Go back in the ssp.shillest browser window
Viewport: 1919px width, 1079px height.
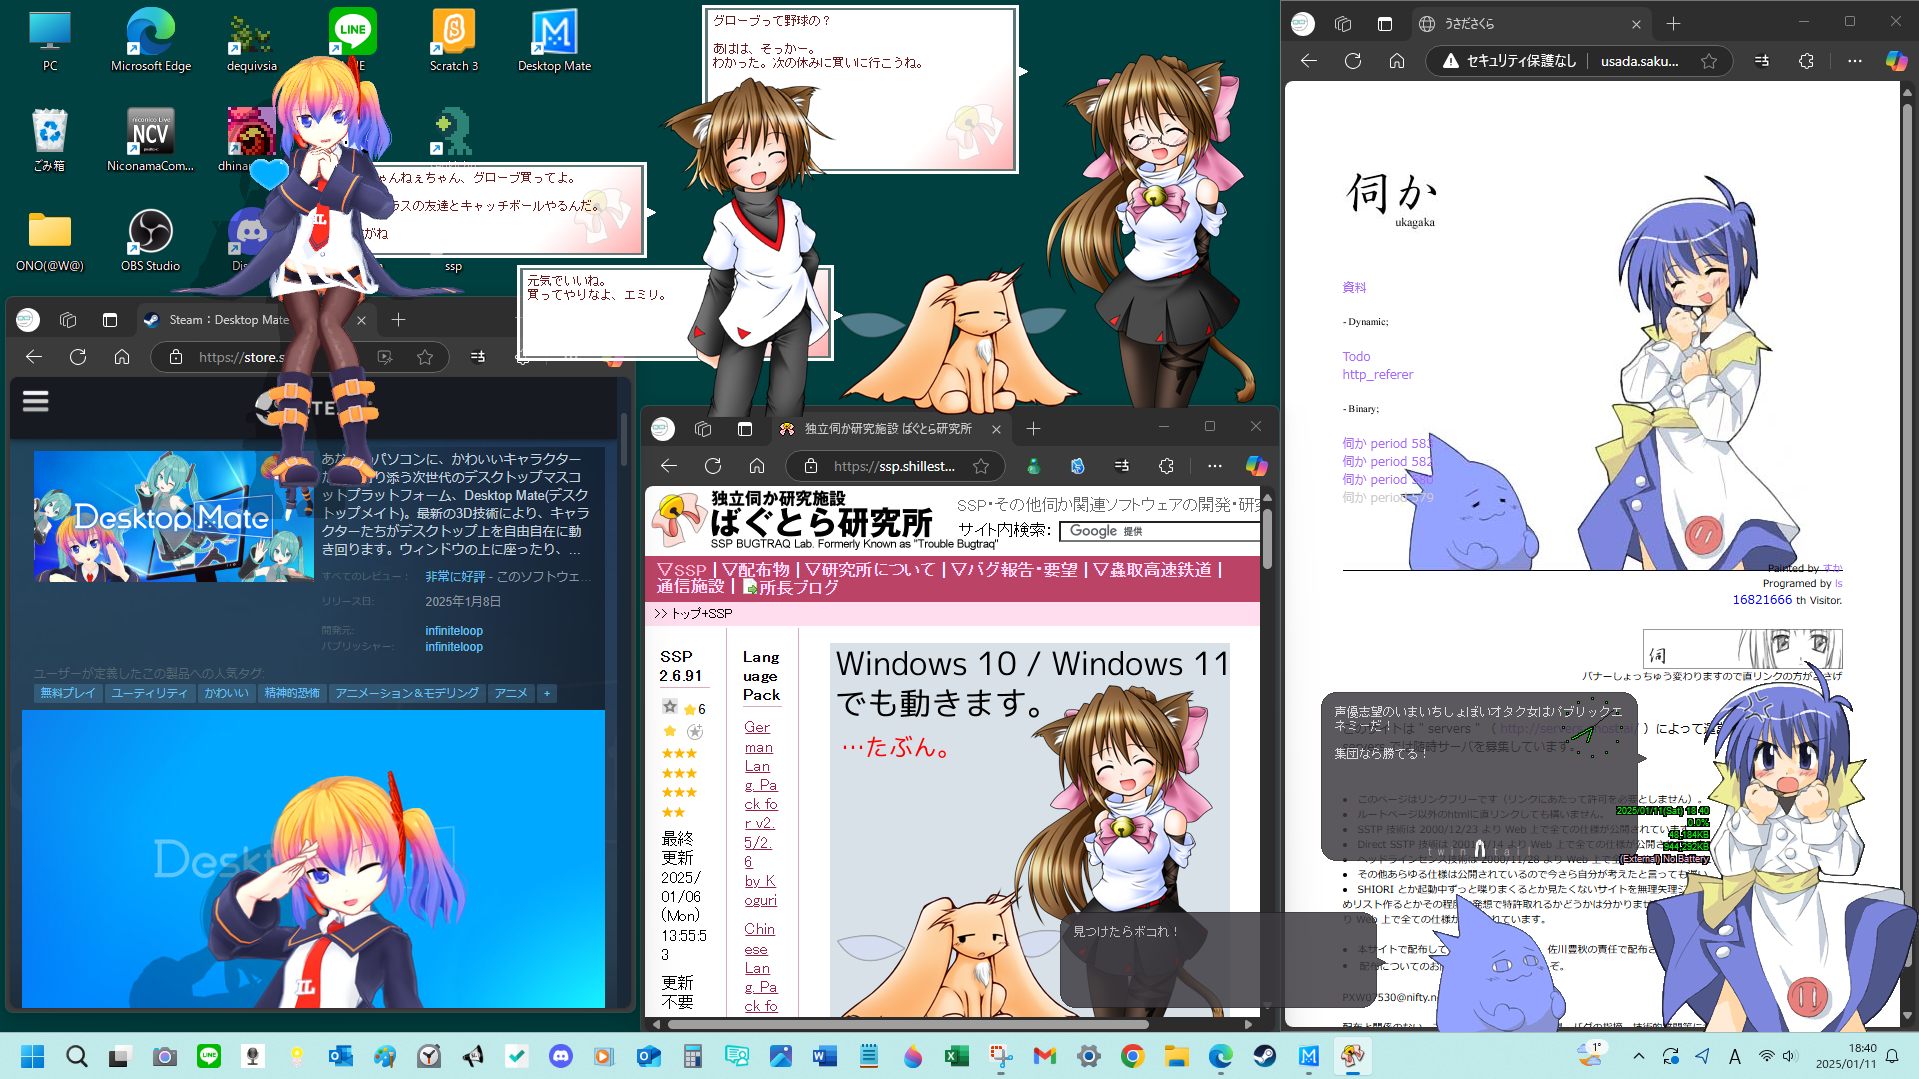669,466
